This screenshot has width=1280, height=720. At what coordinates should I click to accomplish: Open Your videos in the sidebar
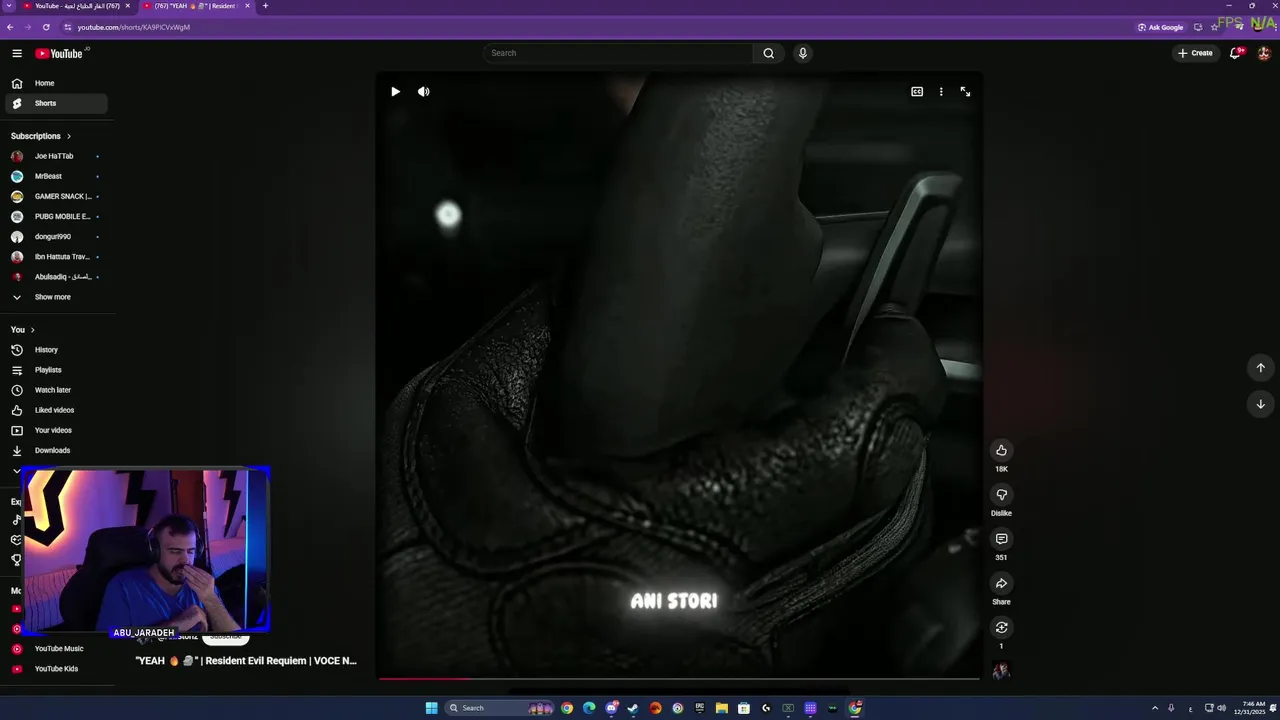click(56, 430)
